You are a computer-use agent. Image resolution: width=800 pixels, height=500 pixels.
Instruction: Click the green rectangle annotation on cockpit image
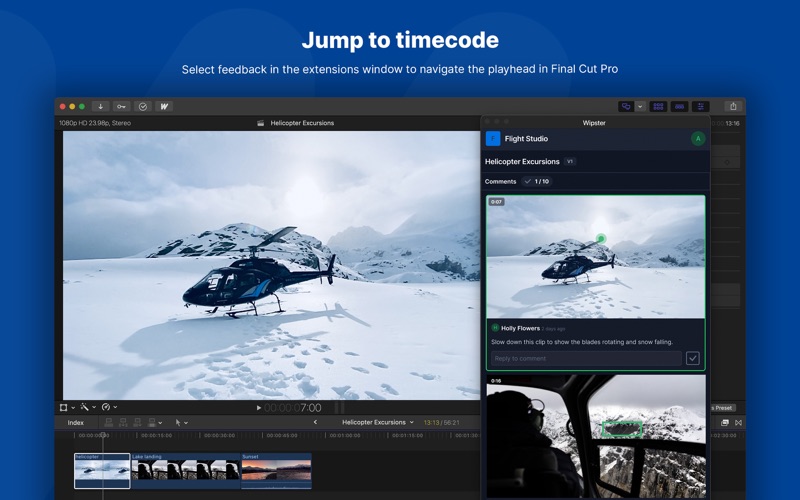(622, 429)
